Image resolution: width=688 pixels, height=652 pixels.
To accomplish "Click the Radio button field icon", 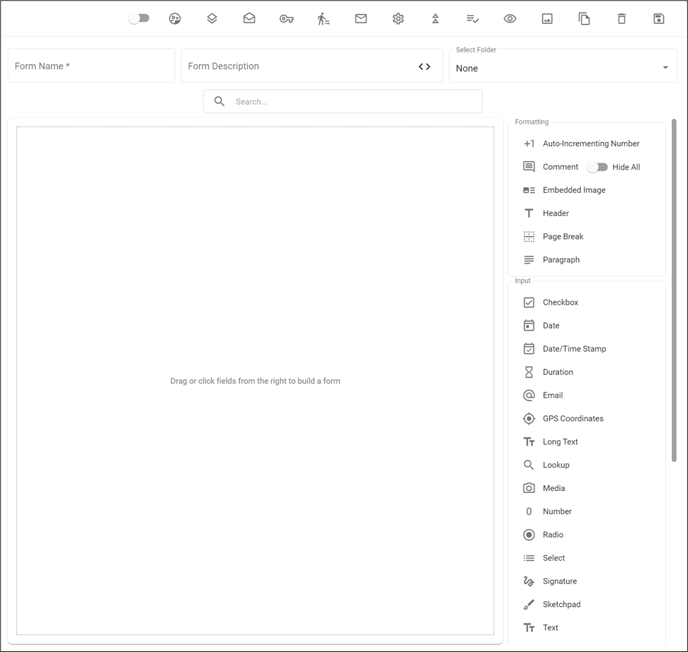I will [529, 535].
